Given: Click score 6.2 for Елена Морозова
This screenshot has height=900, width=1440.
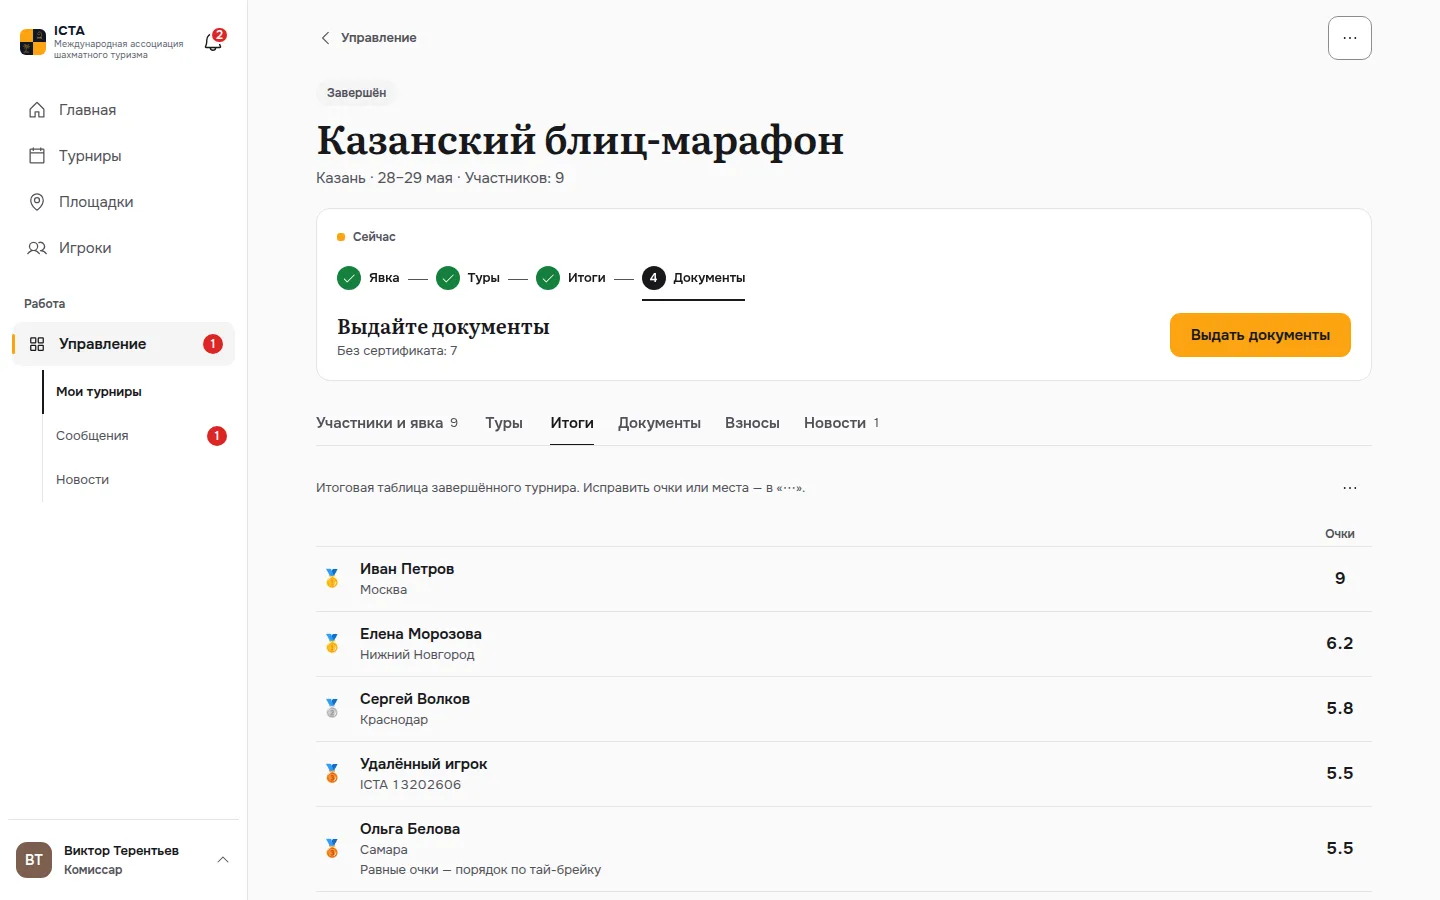Looking at the screenshot, I should click(1340, 643).
